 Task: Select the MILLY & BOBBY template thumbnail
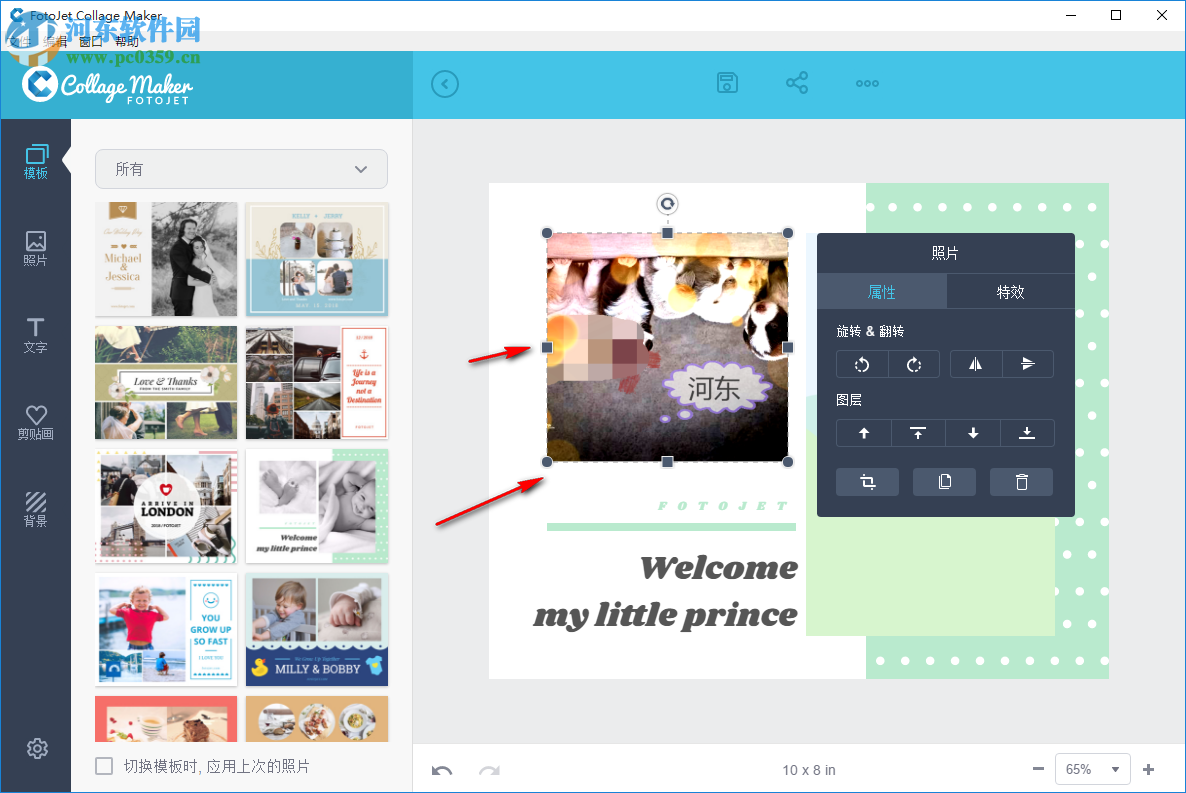tap(316, 630)
